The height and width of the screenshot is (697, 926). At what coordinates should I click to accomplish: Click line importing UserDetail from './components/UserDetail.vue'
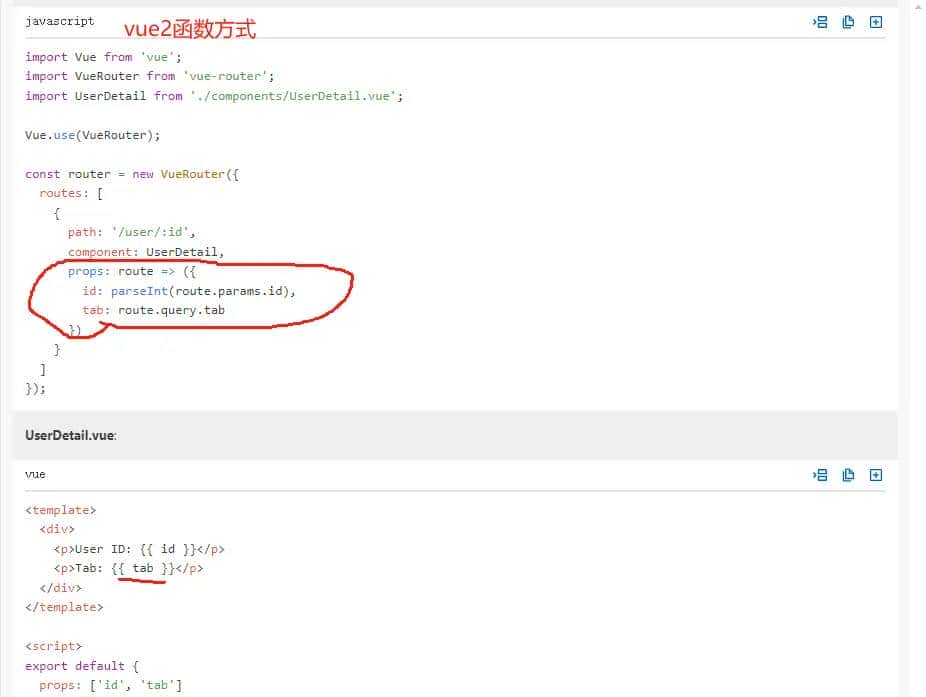214,96
